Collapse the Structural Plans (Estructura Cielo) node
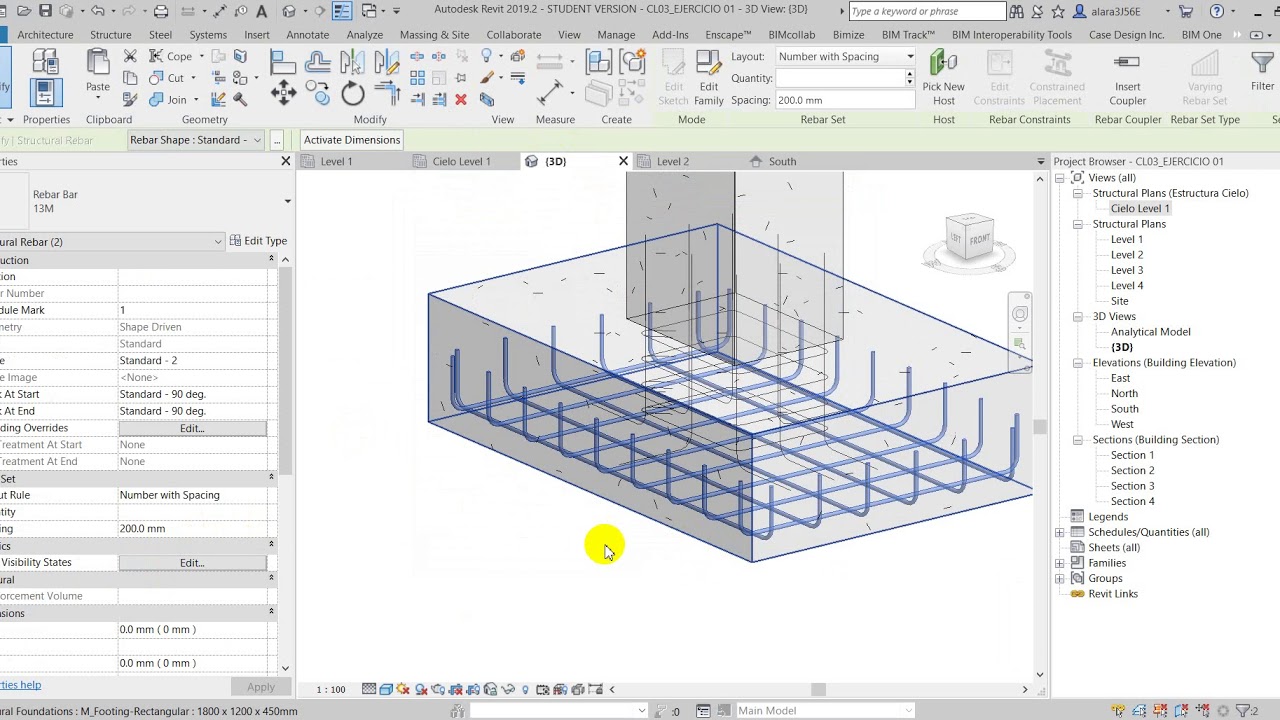Screen dimensions: 1280x720 (1078, 193)
